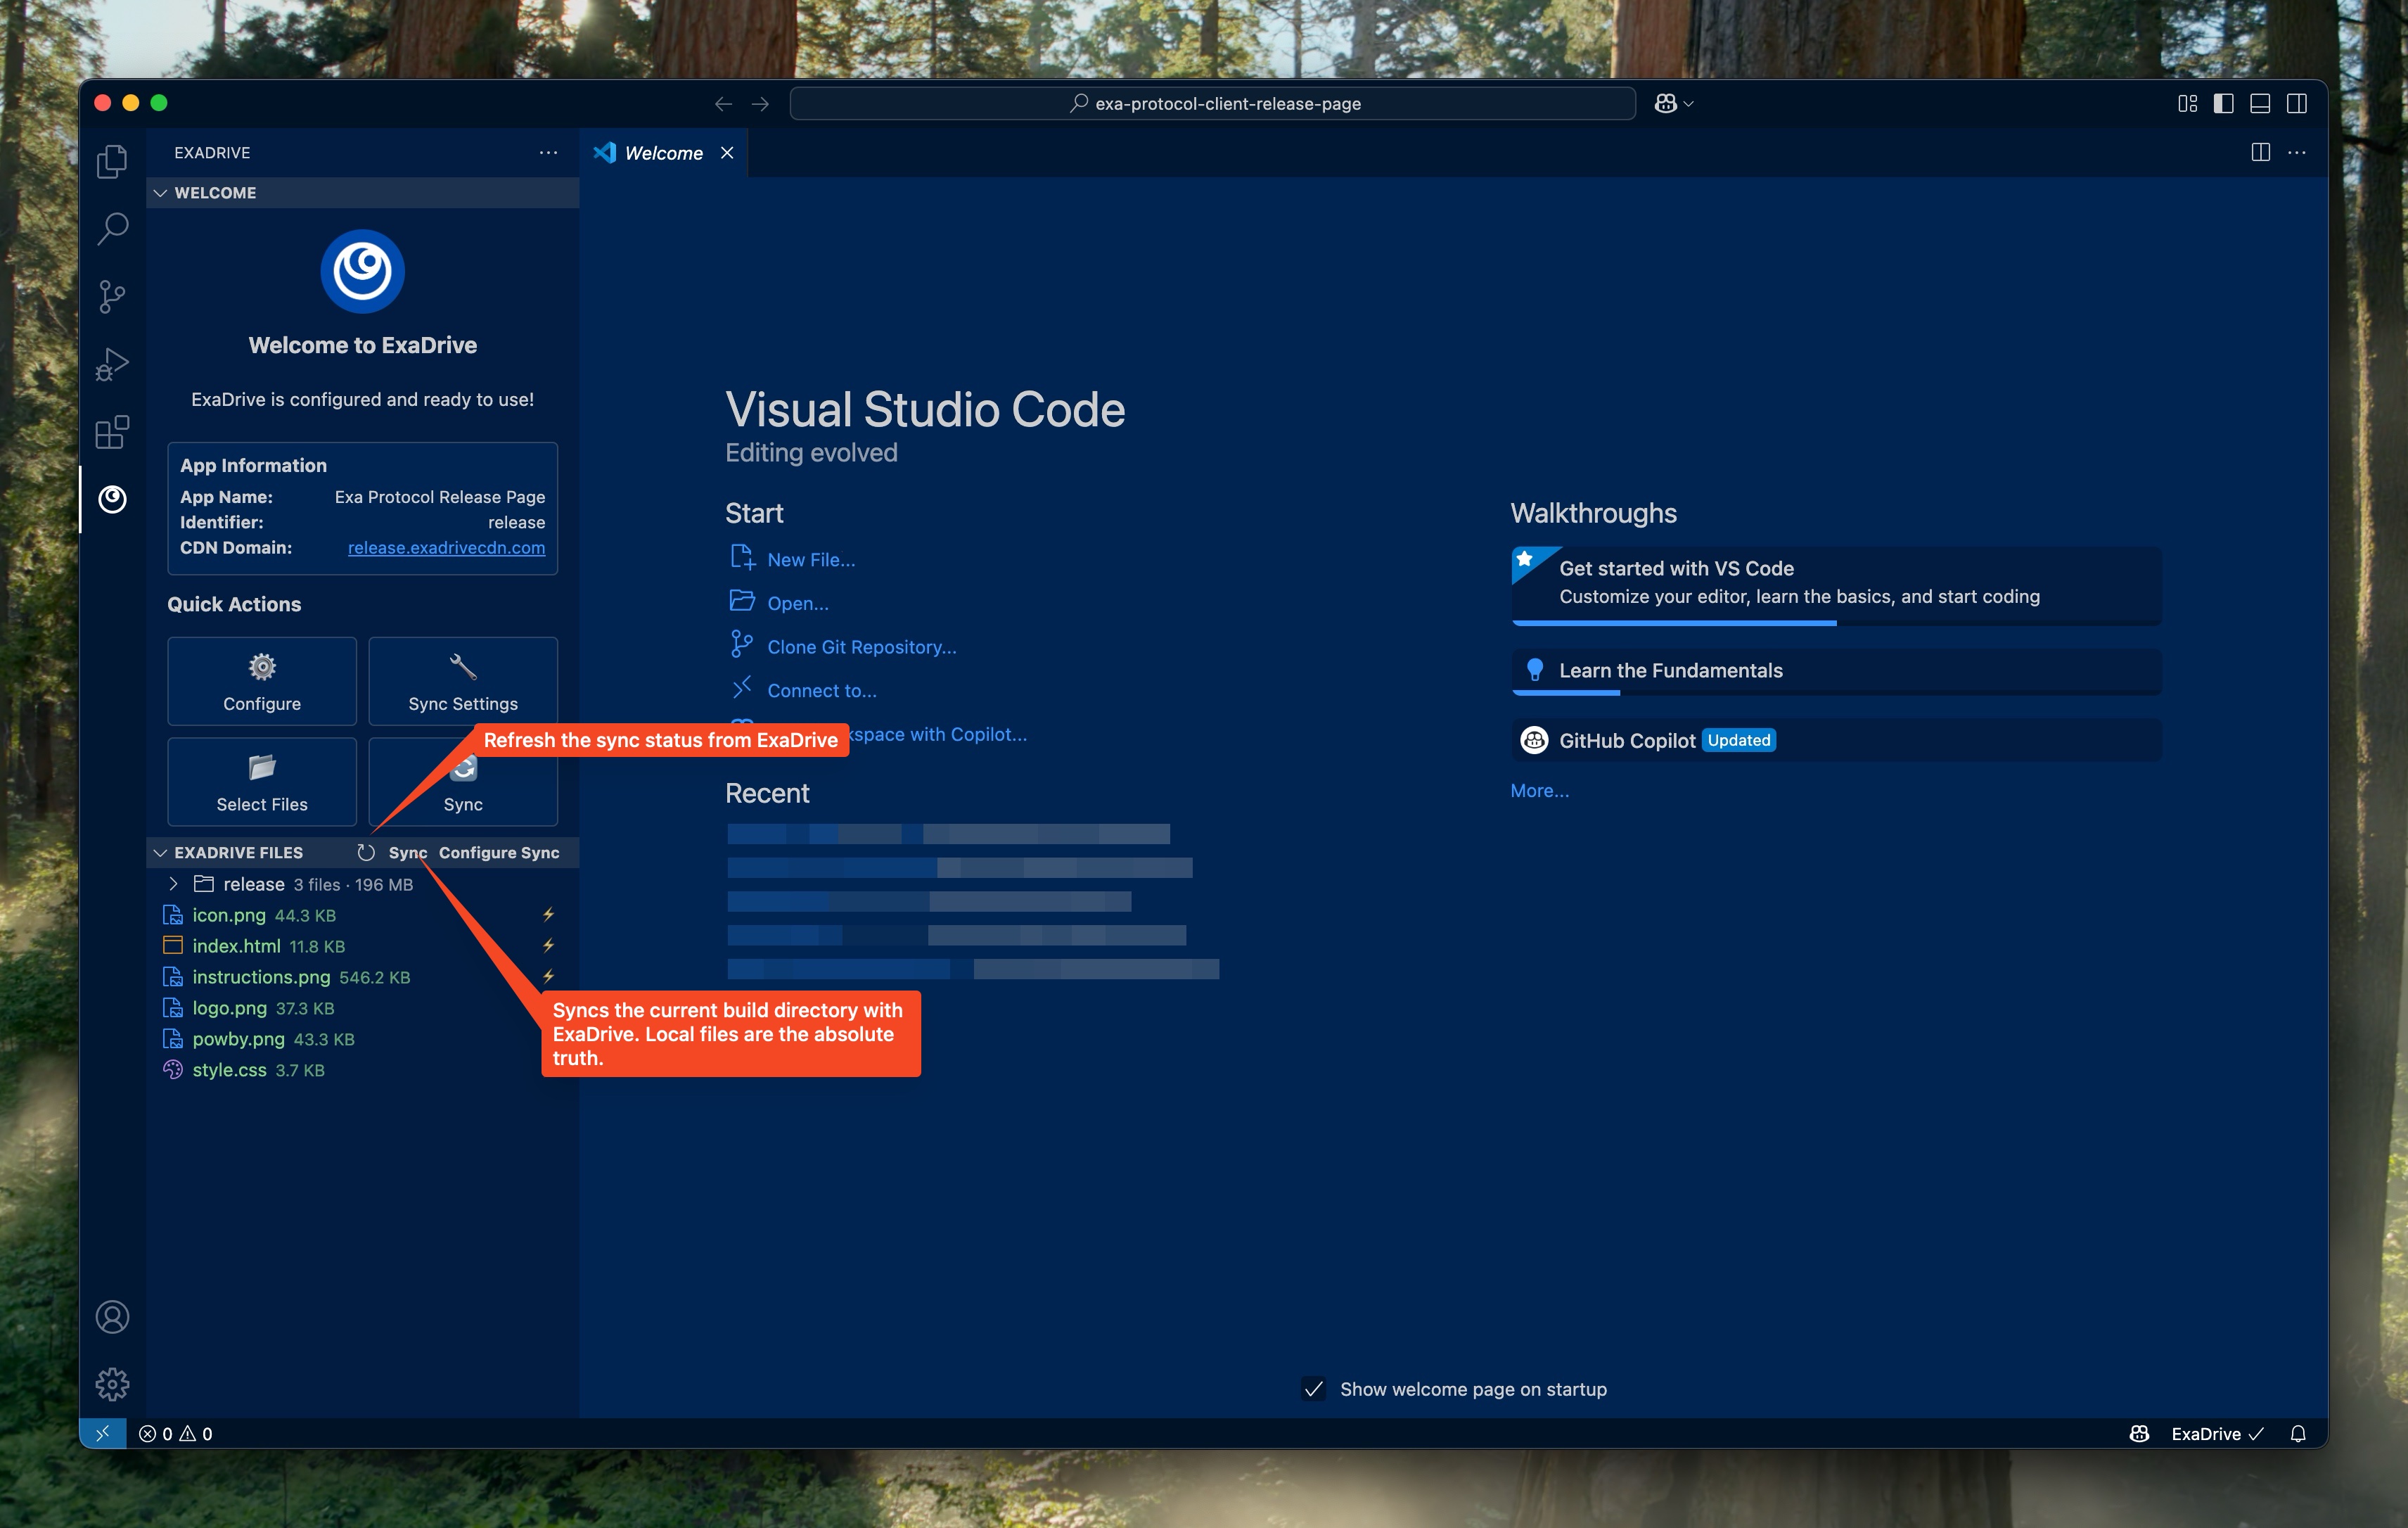Click Clone Git Repository... link
Image resolution: width=2408 pixels, height=1528 pixels.
[x=862, y=647]
